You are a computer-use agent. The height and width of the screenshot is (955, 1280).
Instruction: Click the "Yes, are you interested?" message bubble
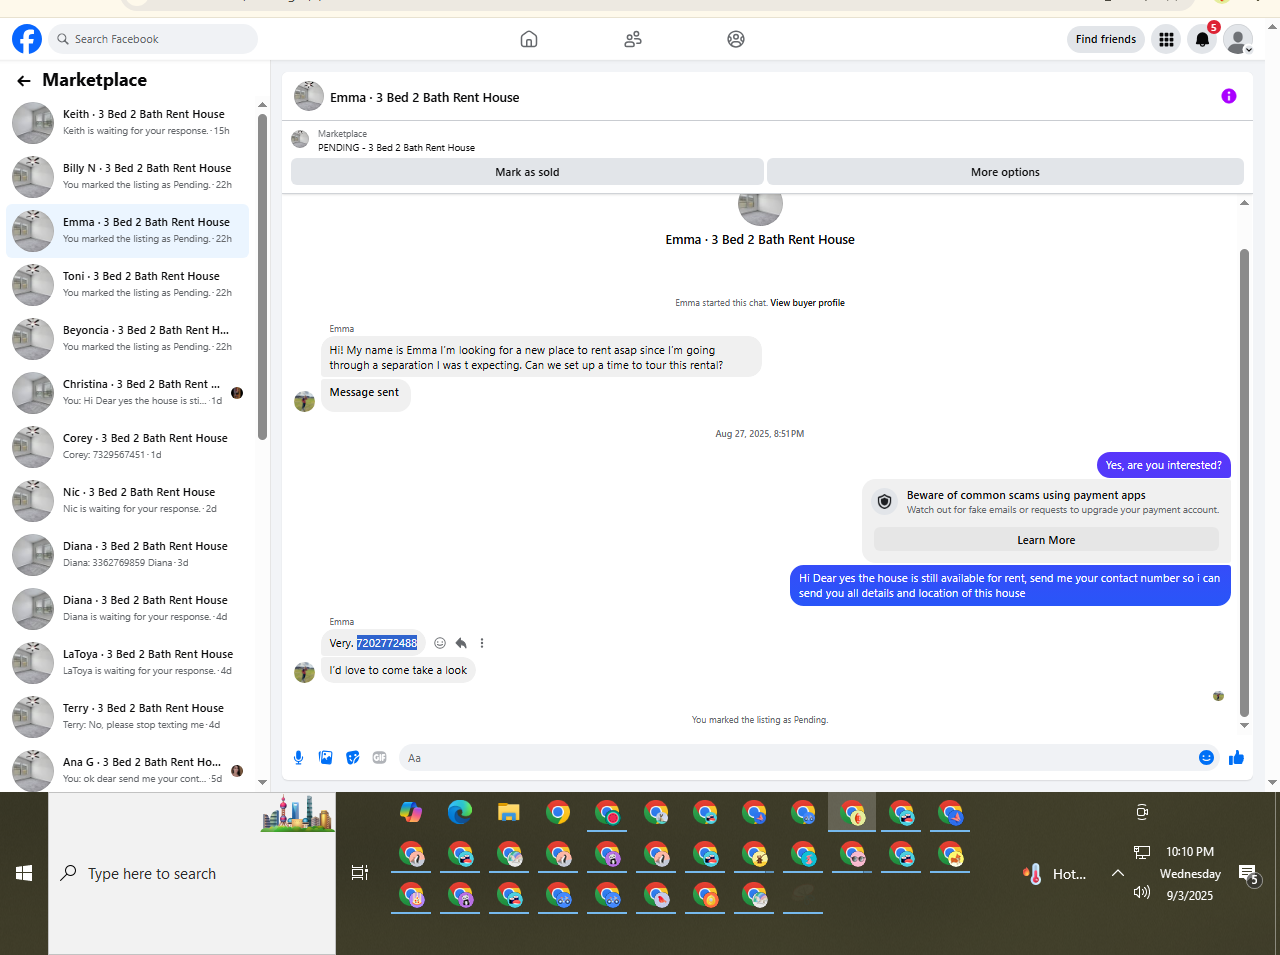click(x=1164, y=465)
